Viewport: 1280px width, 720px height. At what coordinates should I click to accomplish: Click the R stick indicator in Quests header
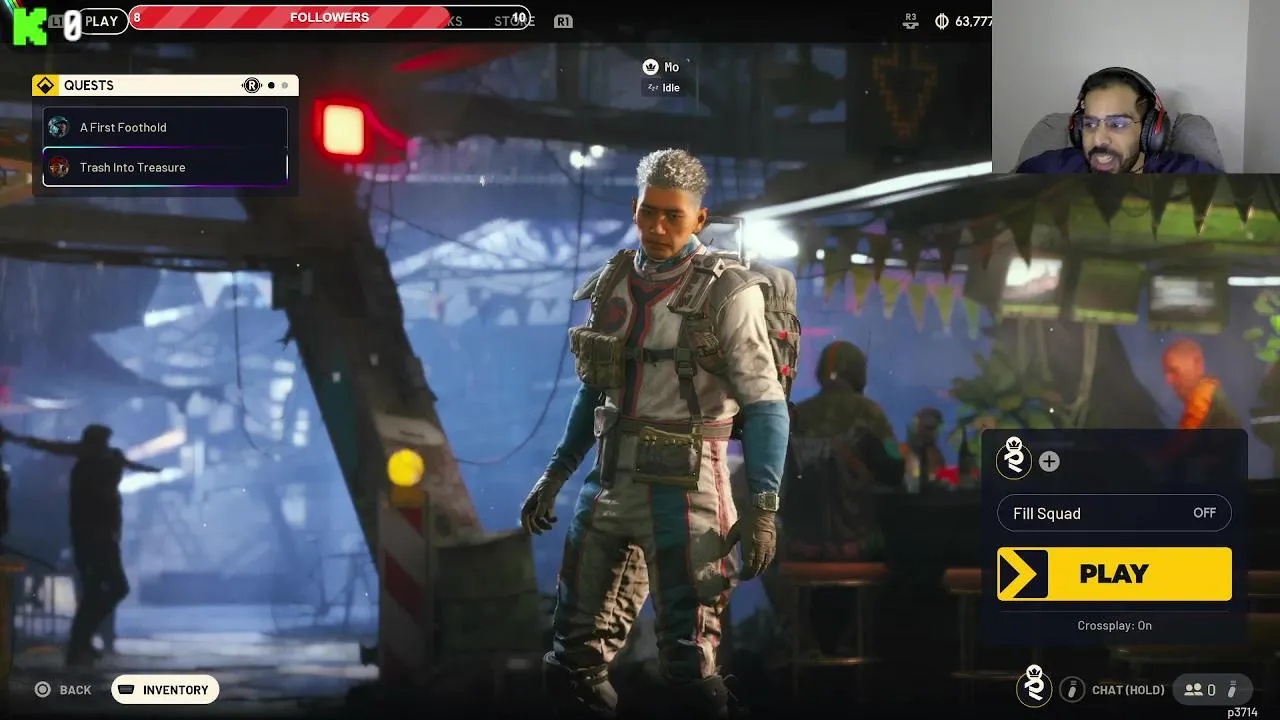point(252,86)
